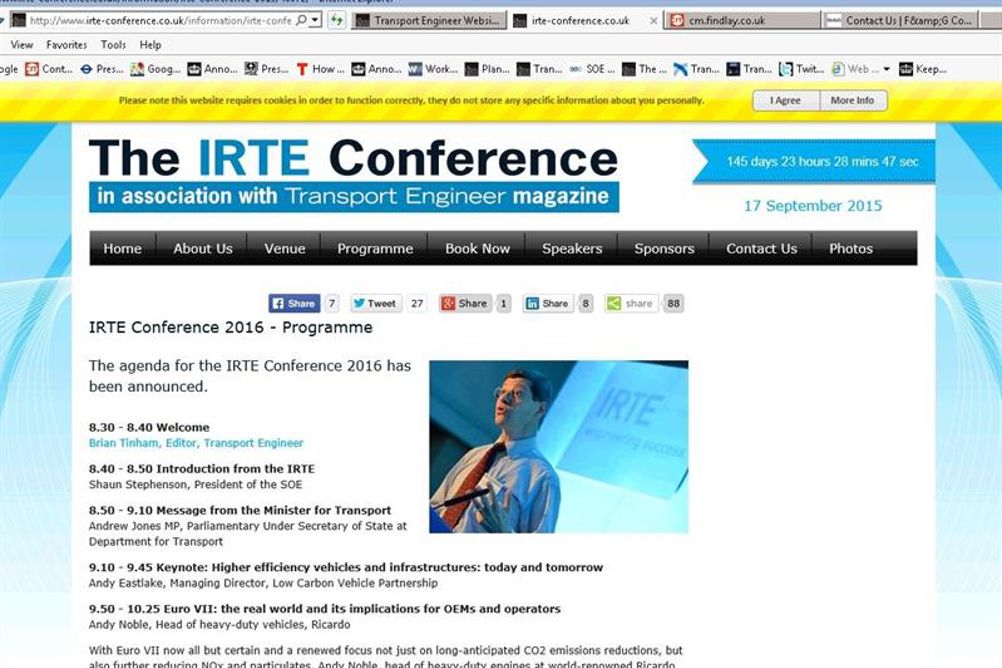This screenshot has width=1002, height=668.
Task: Open the Tools menu
Action: (113, 45)
